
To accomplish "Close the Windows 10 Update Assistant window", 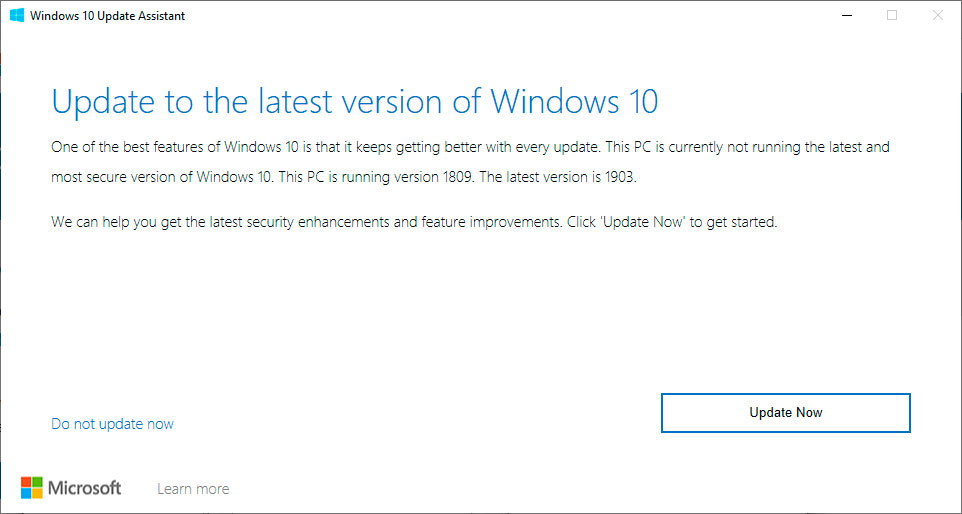I will click(937, 15).
